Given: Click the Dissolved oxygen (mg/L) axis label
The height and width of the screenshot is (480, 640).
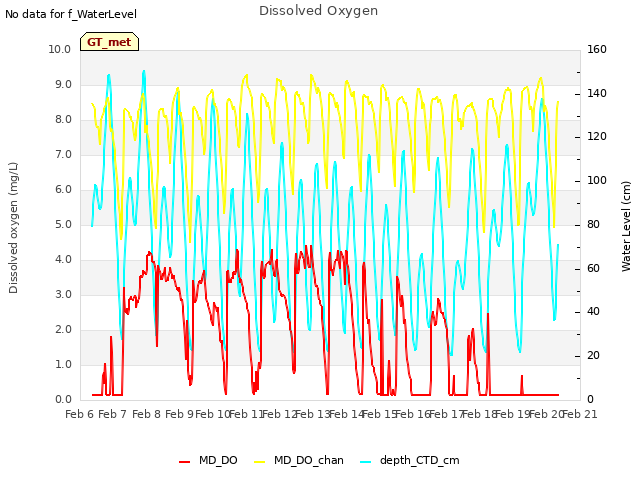Looking at the screenshot, I should click(x=13, y=228).
